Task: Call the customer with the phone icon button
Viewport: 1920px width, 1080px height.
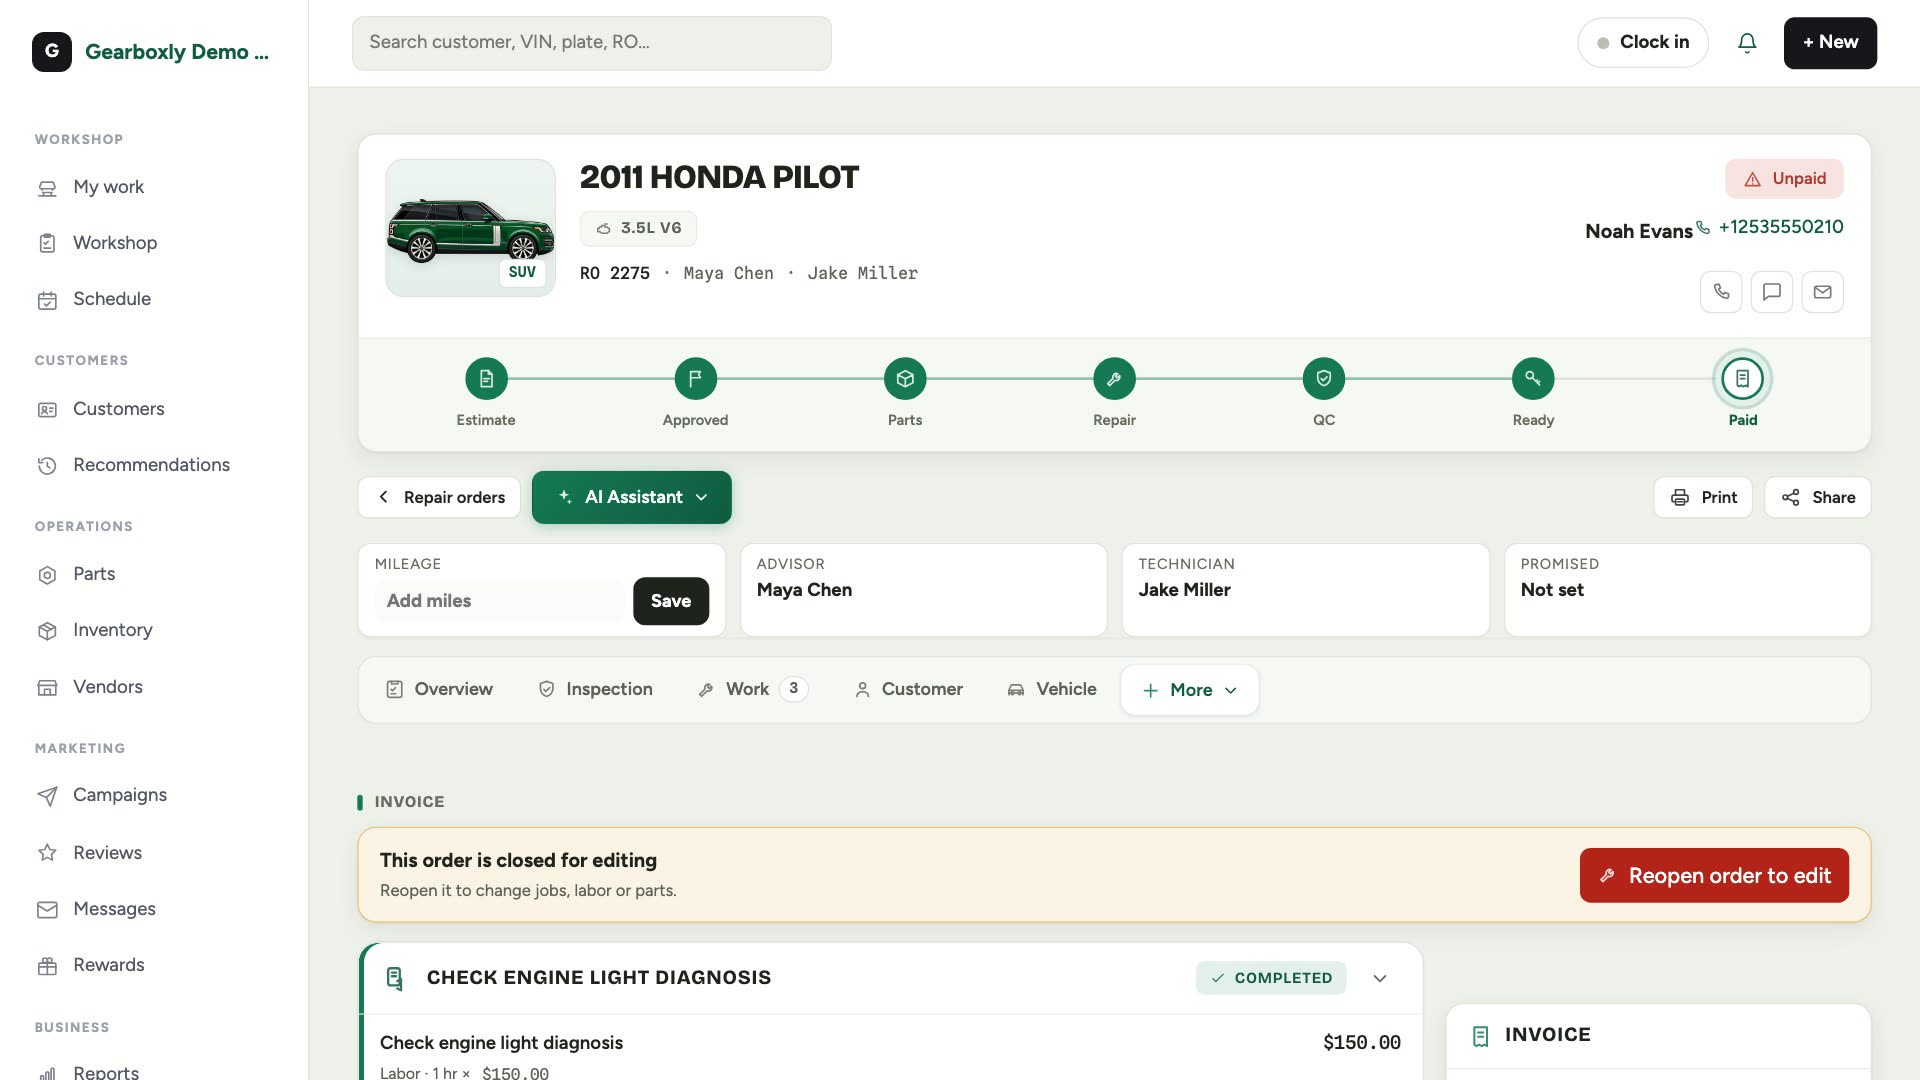Action: [1721, 292]
